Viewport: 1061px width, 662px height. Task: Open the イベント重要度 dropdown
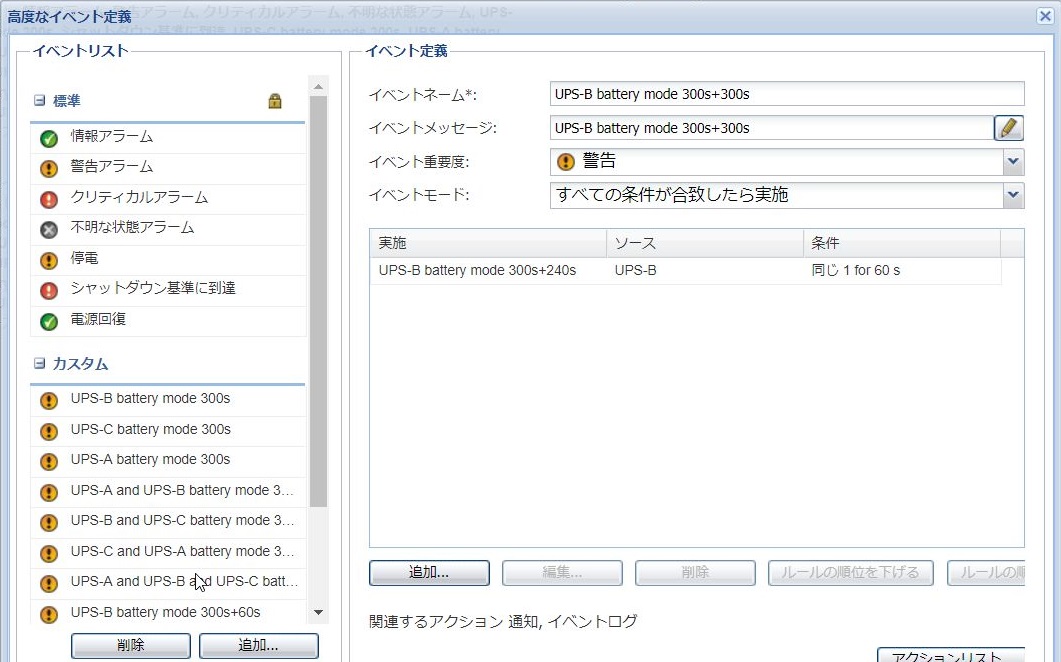coord(1013,161)
